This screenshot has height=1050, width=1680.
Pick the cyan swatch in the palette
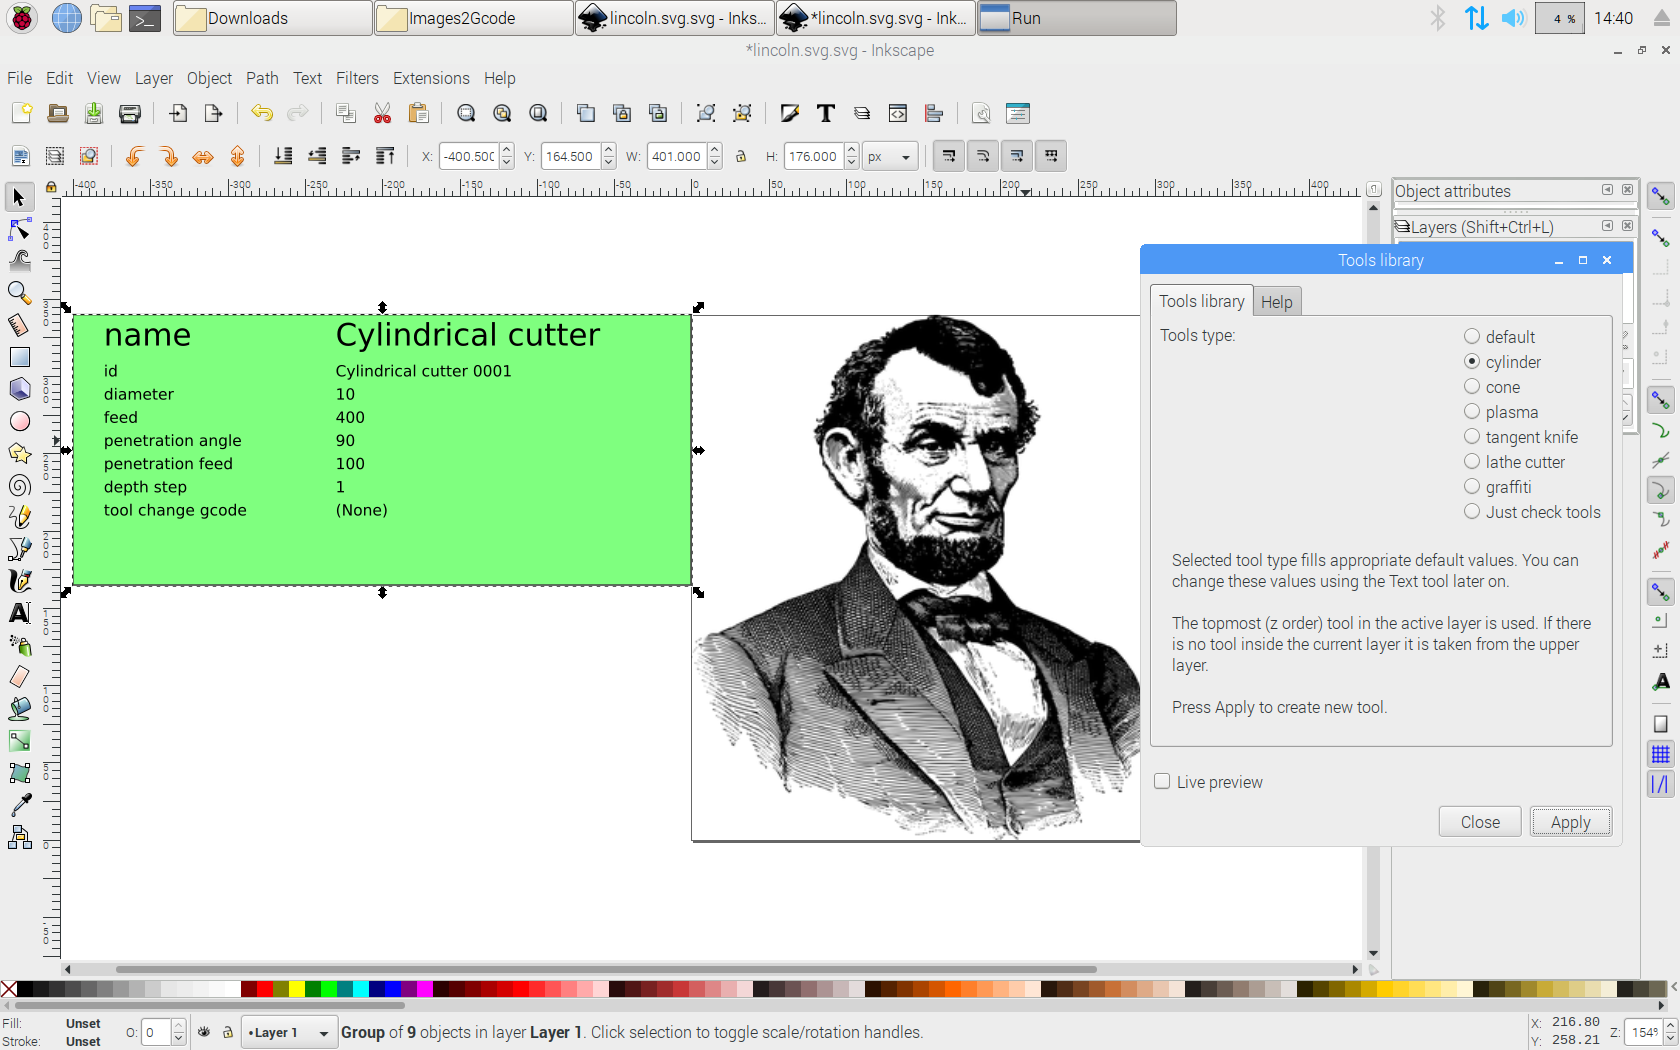[361, 989]
